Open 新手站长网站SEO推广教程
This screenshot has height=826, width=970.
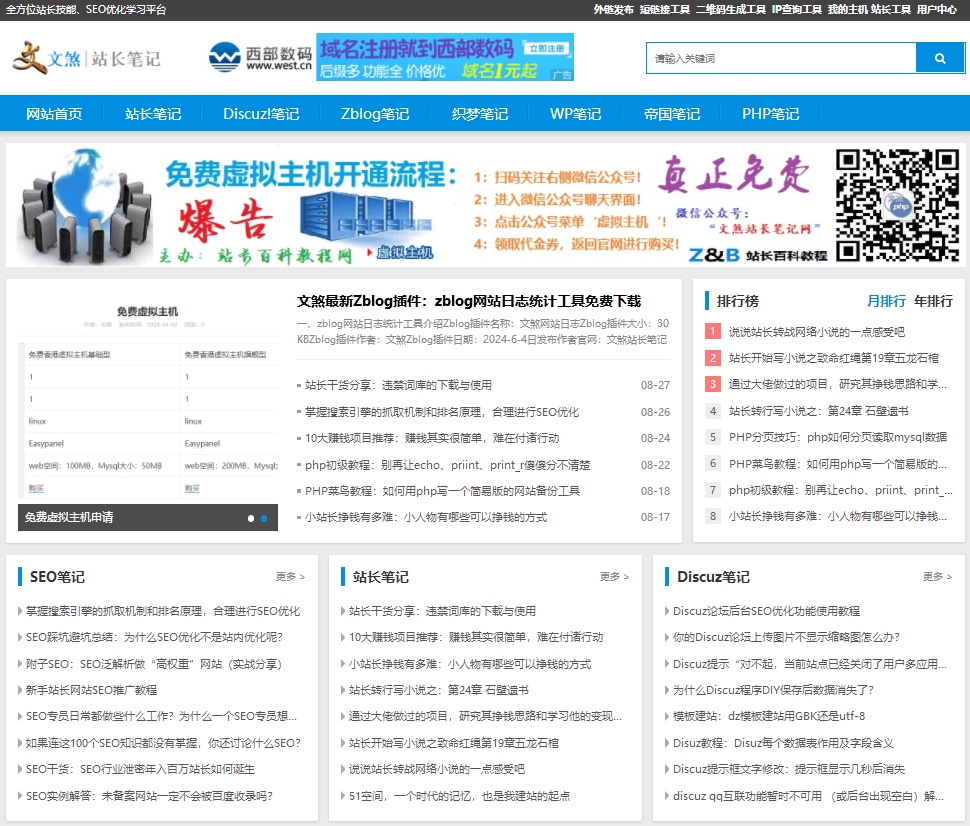point(92,690)
